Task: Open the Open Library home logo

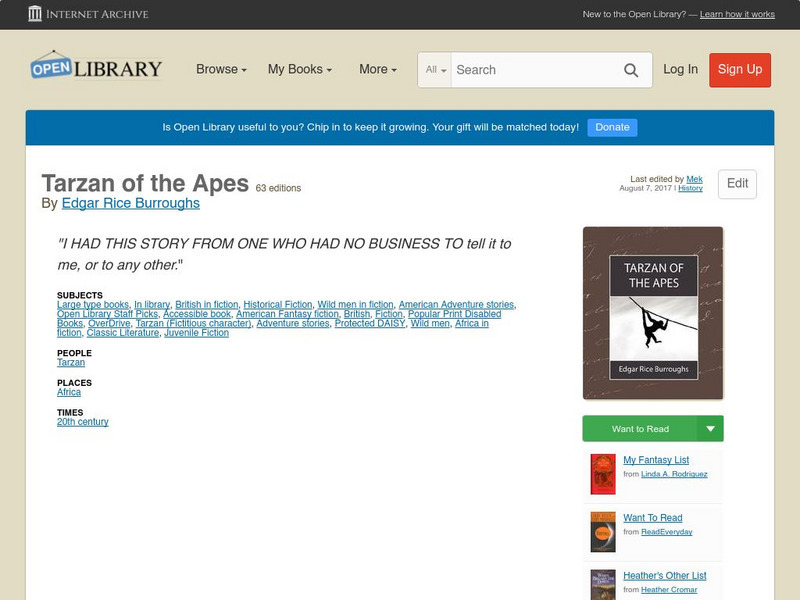Action: 96,66
